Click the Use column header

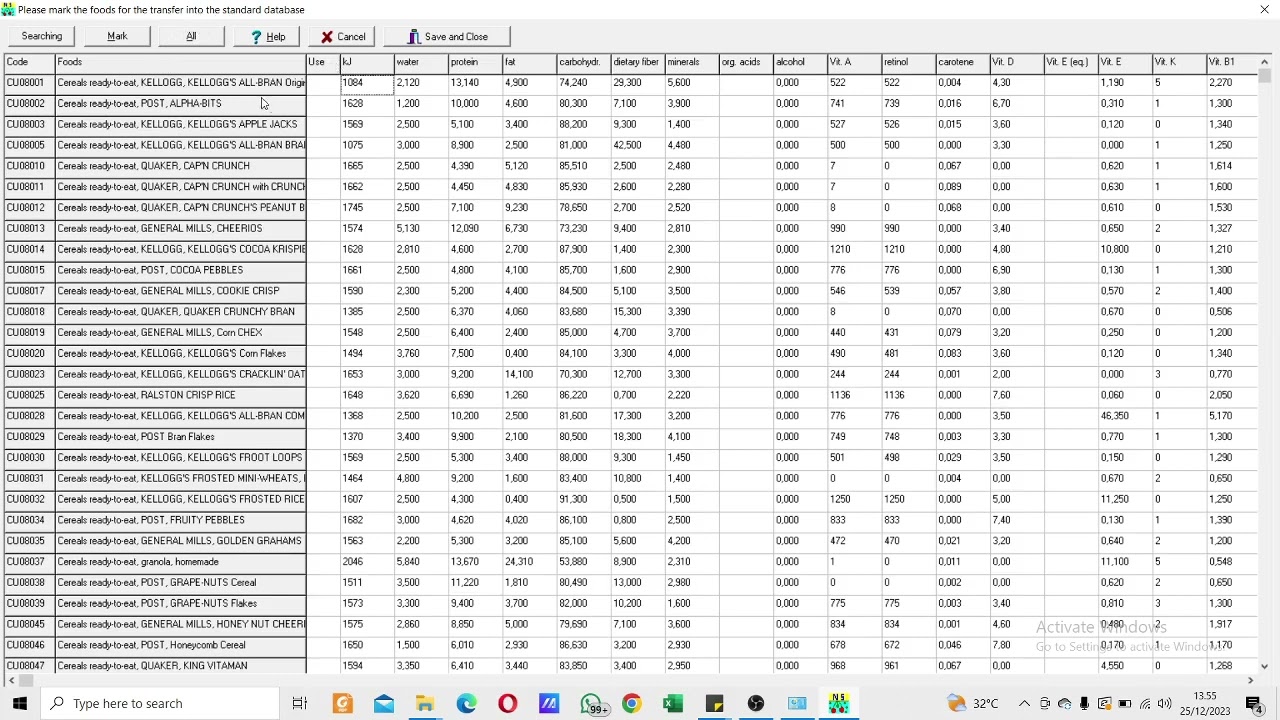[x=322, y=62]
